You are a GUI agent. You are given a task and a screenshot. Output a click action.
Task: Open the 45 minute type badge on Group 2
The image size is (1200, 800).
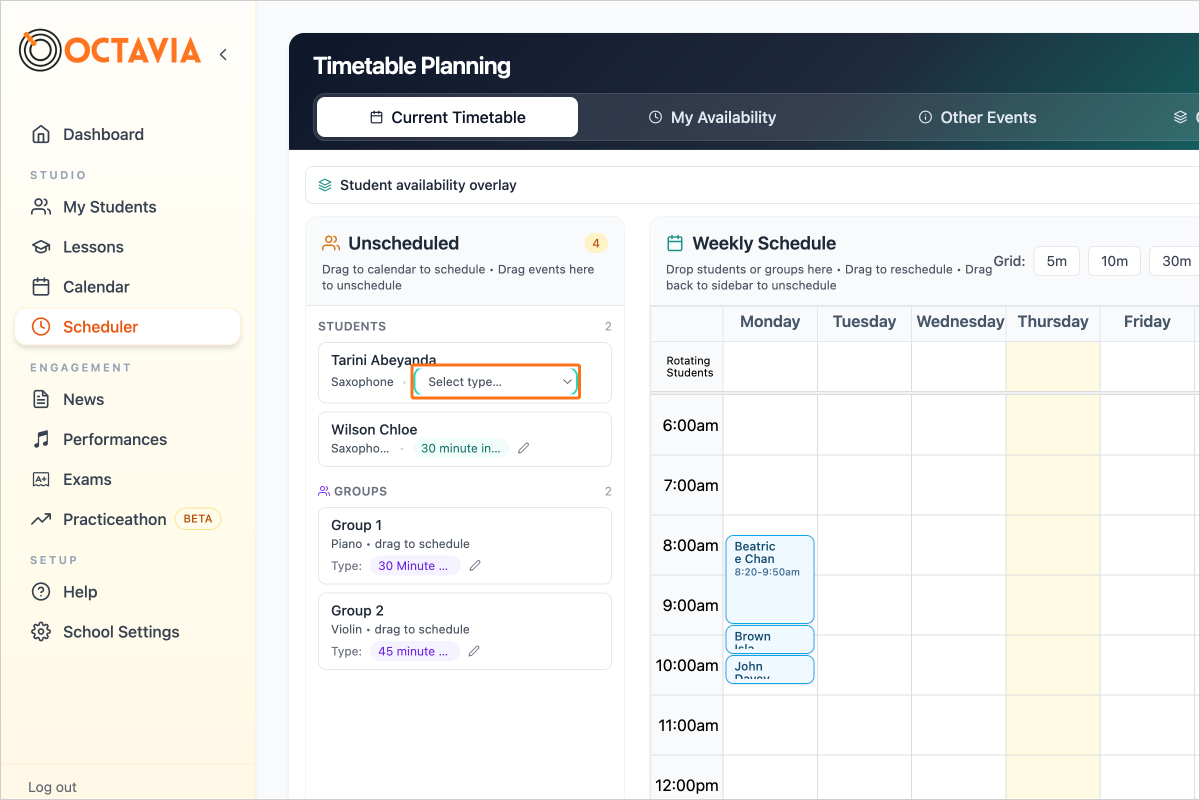tap(415, 651)
